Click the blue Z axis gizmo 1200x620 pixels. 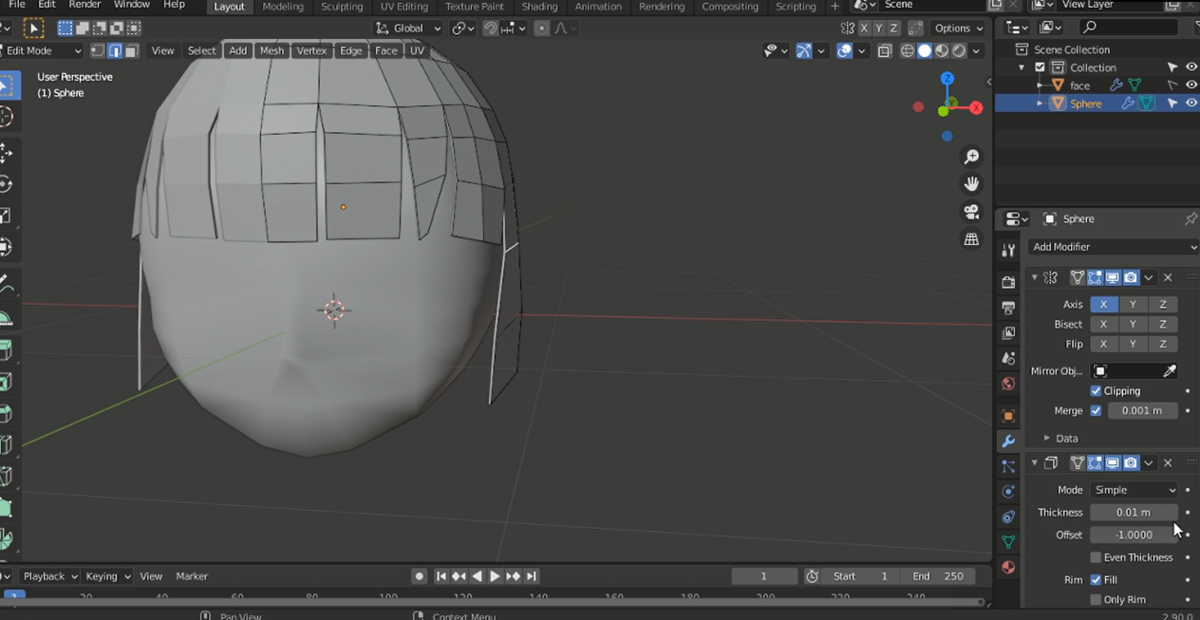948,79
